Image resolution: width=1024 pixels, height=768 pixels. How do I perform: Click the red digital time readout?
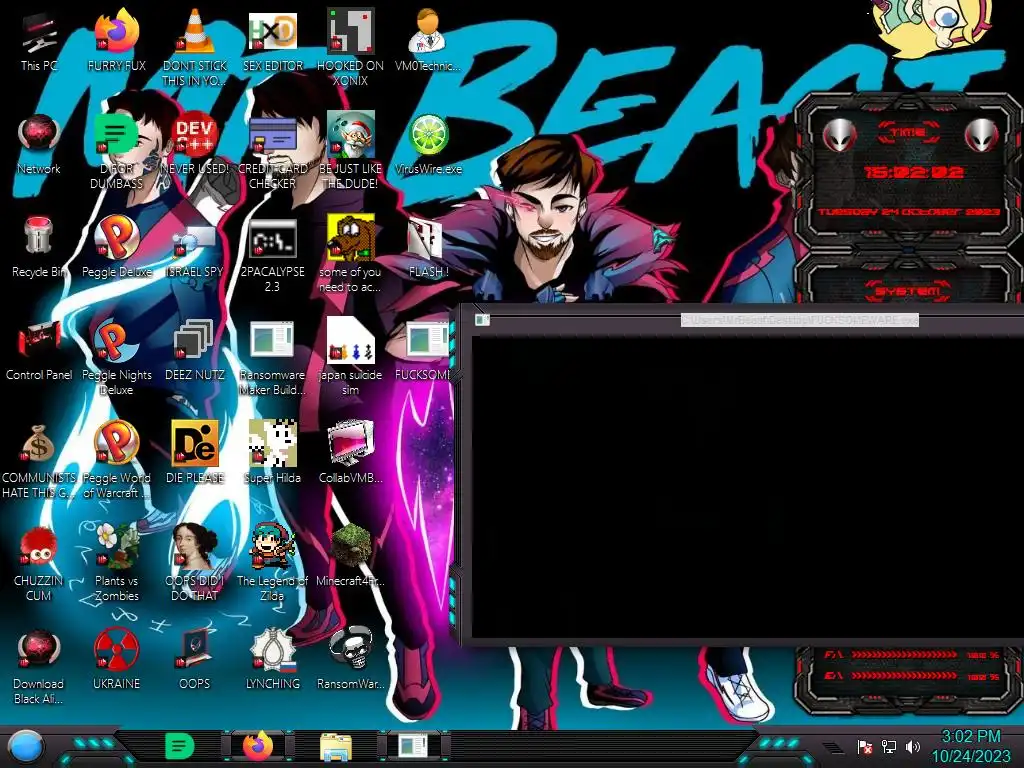click(912, 172)
